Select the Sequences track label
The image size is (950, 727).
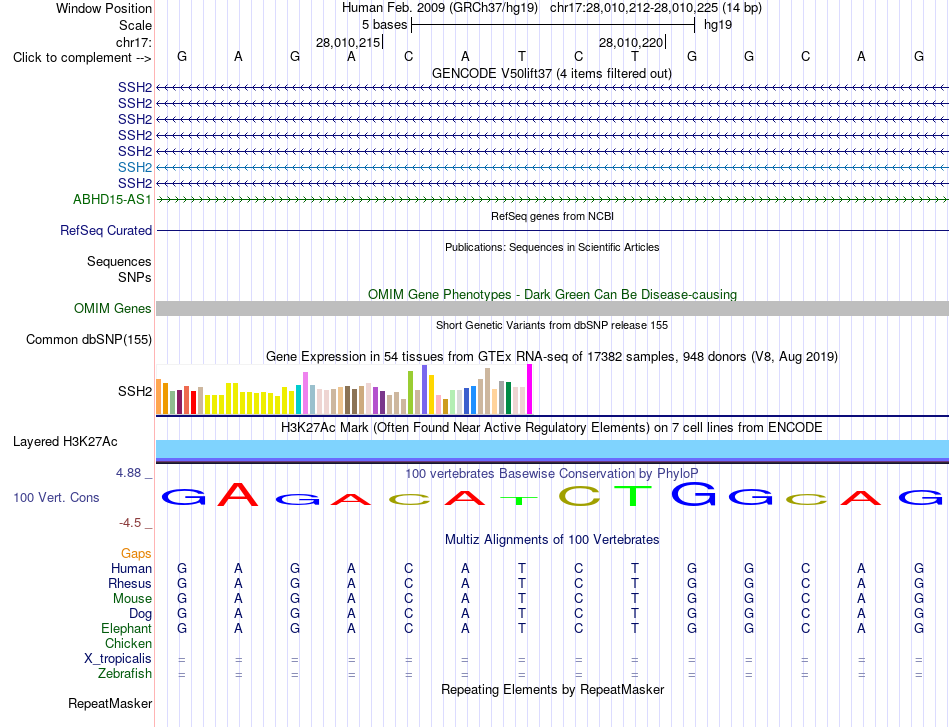tap(119, 261)
